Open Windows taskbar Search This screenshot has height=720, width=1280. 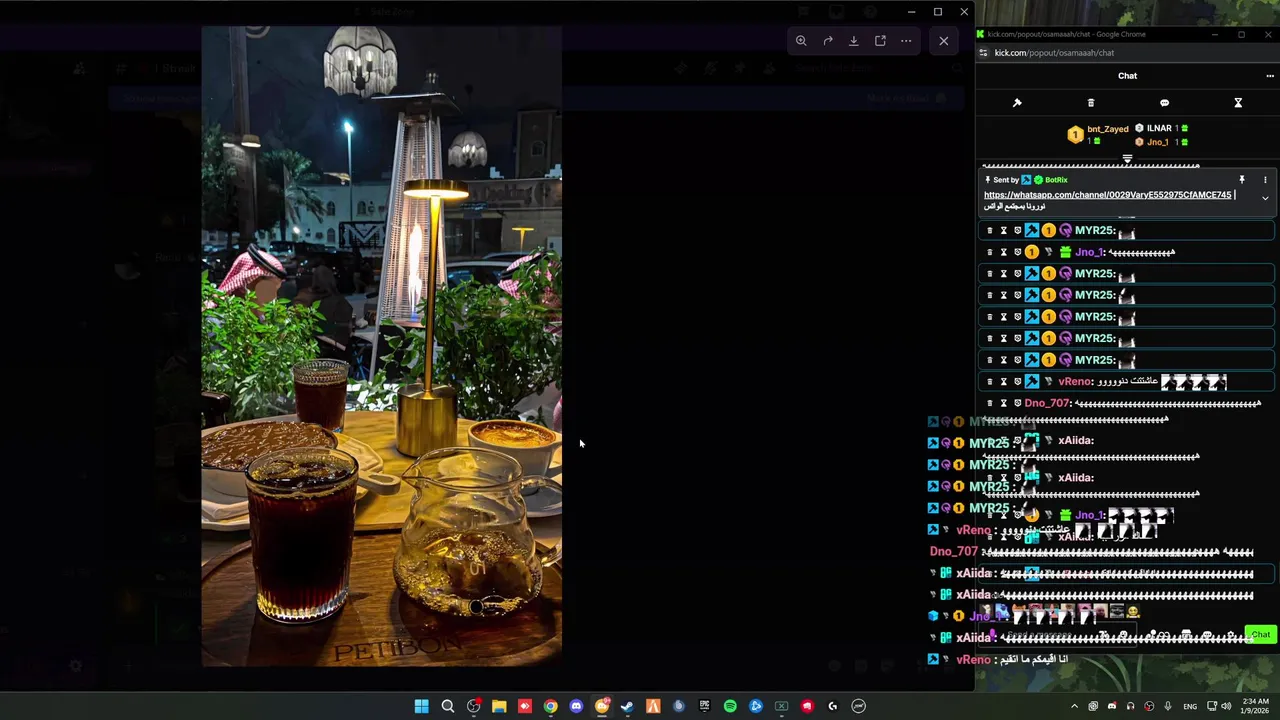(447, 706)
